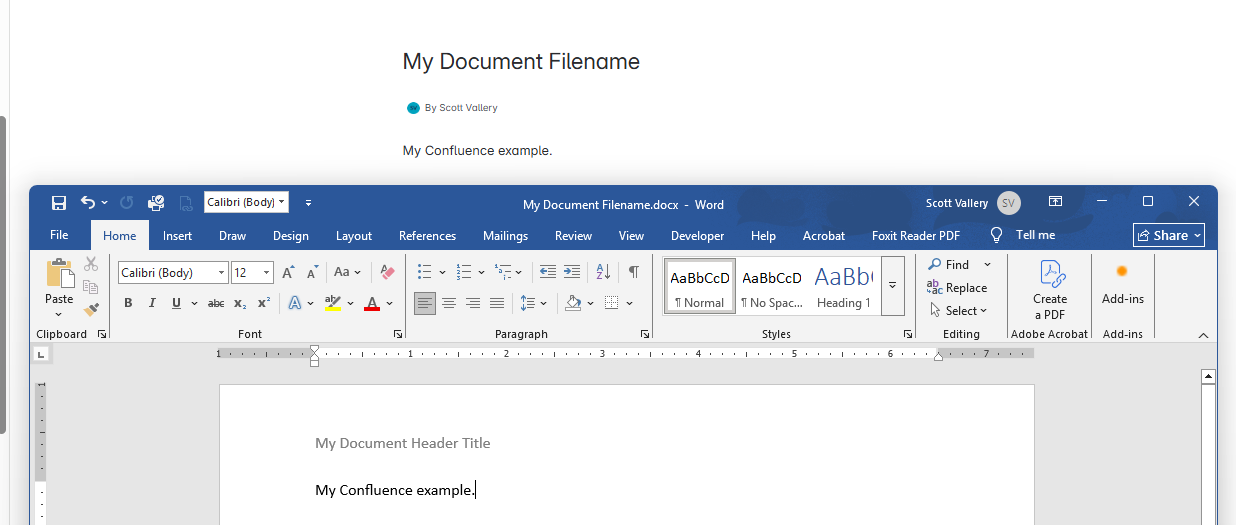This screenshot has width=1236, height=525.
Task: Go to the Layout tab
Action: coord(354,236)
